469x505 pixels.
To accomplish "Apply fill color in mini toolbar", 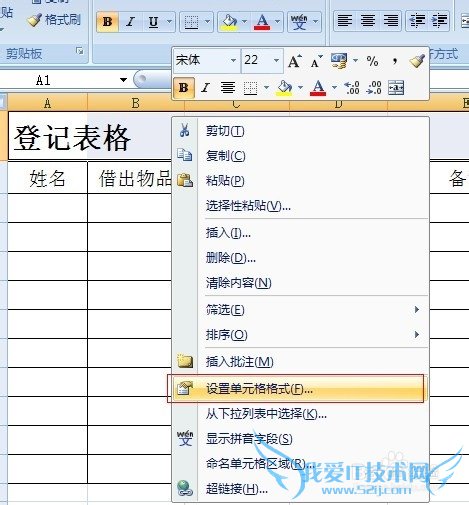I will coord(284,88).
